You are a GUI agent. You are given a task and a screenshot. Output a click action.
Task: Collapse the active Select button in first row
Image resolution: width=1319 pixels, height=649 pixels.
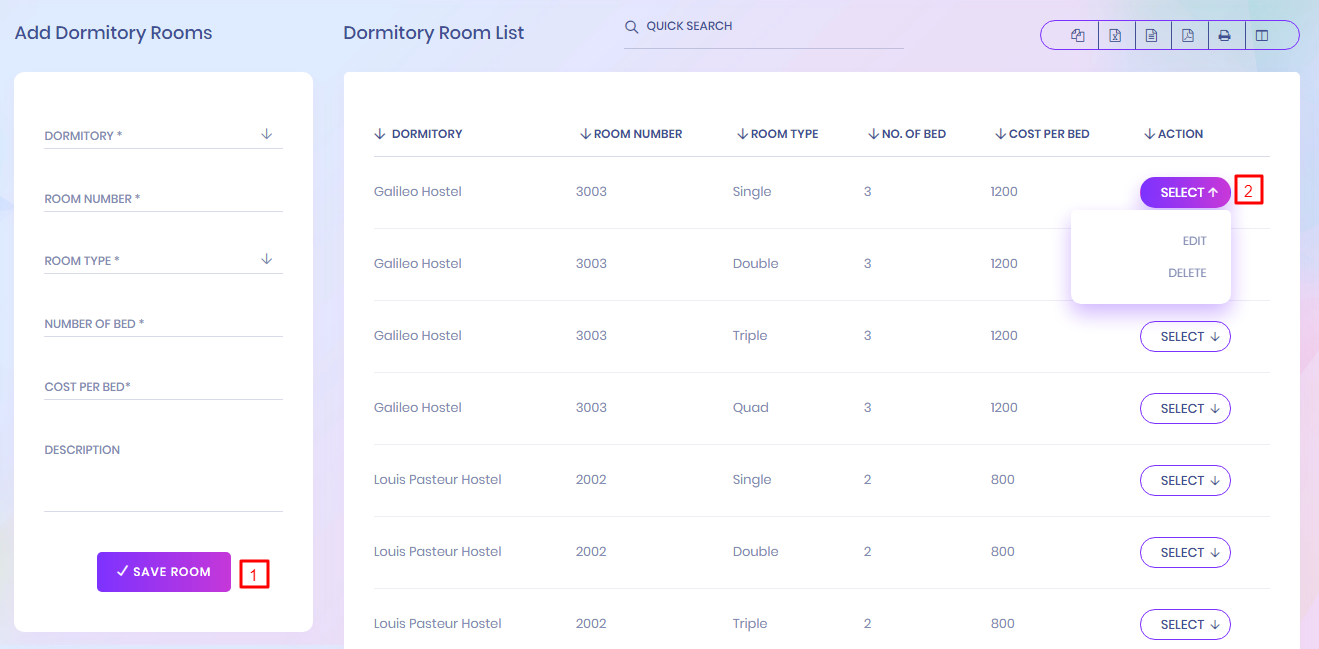(1185, 193)
